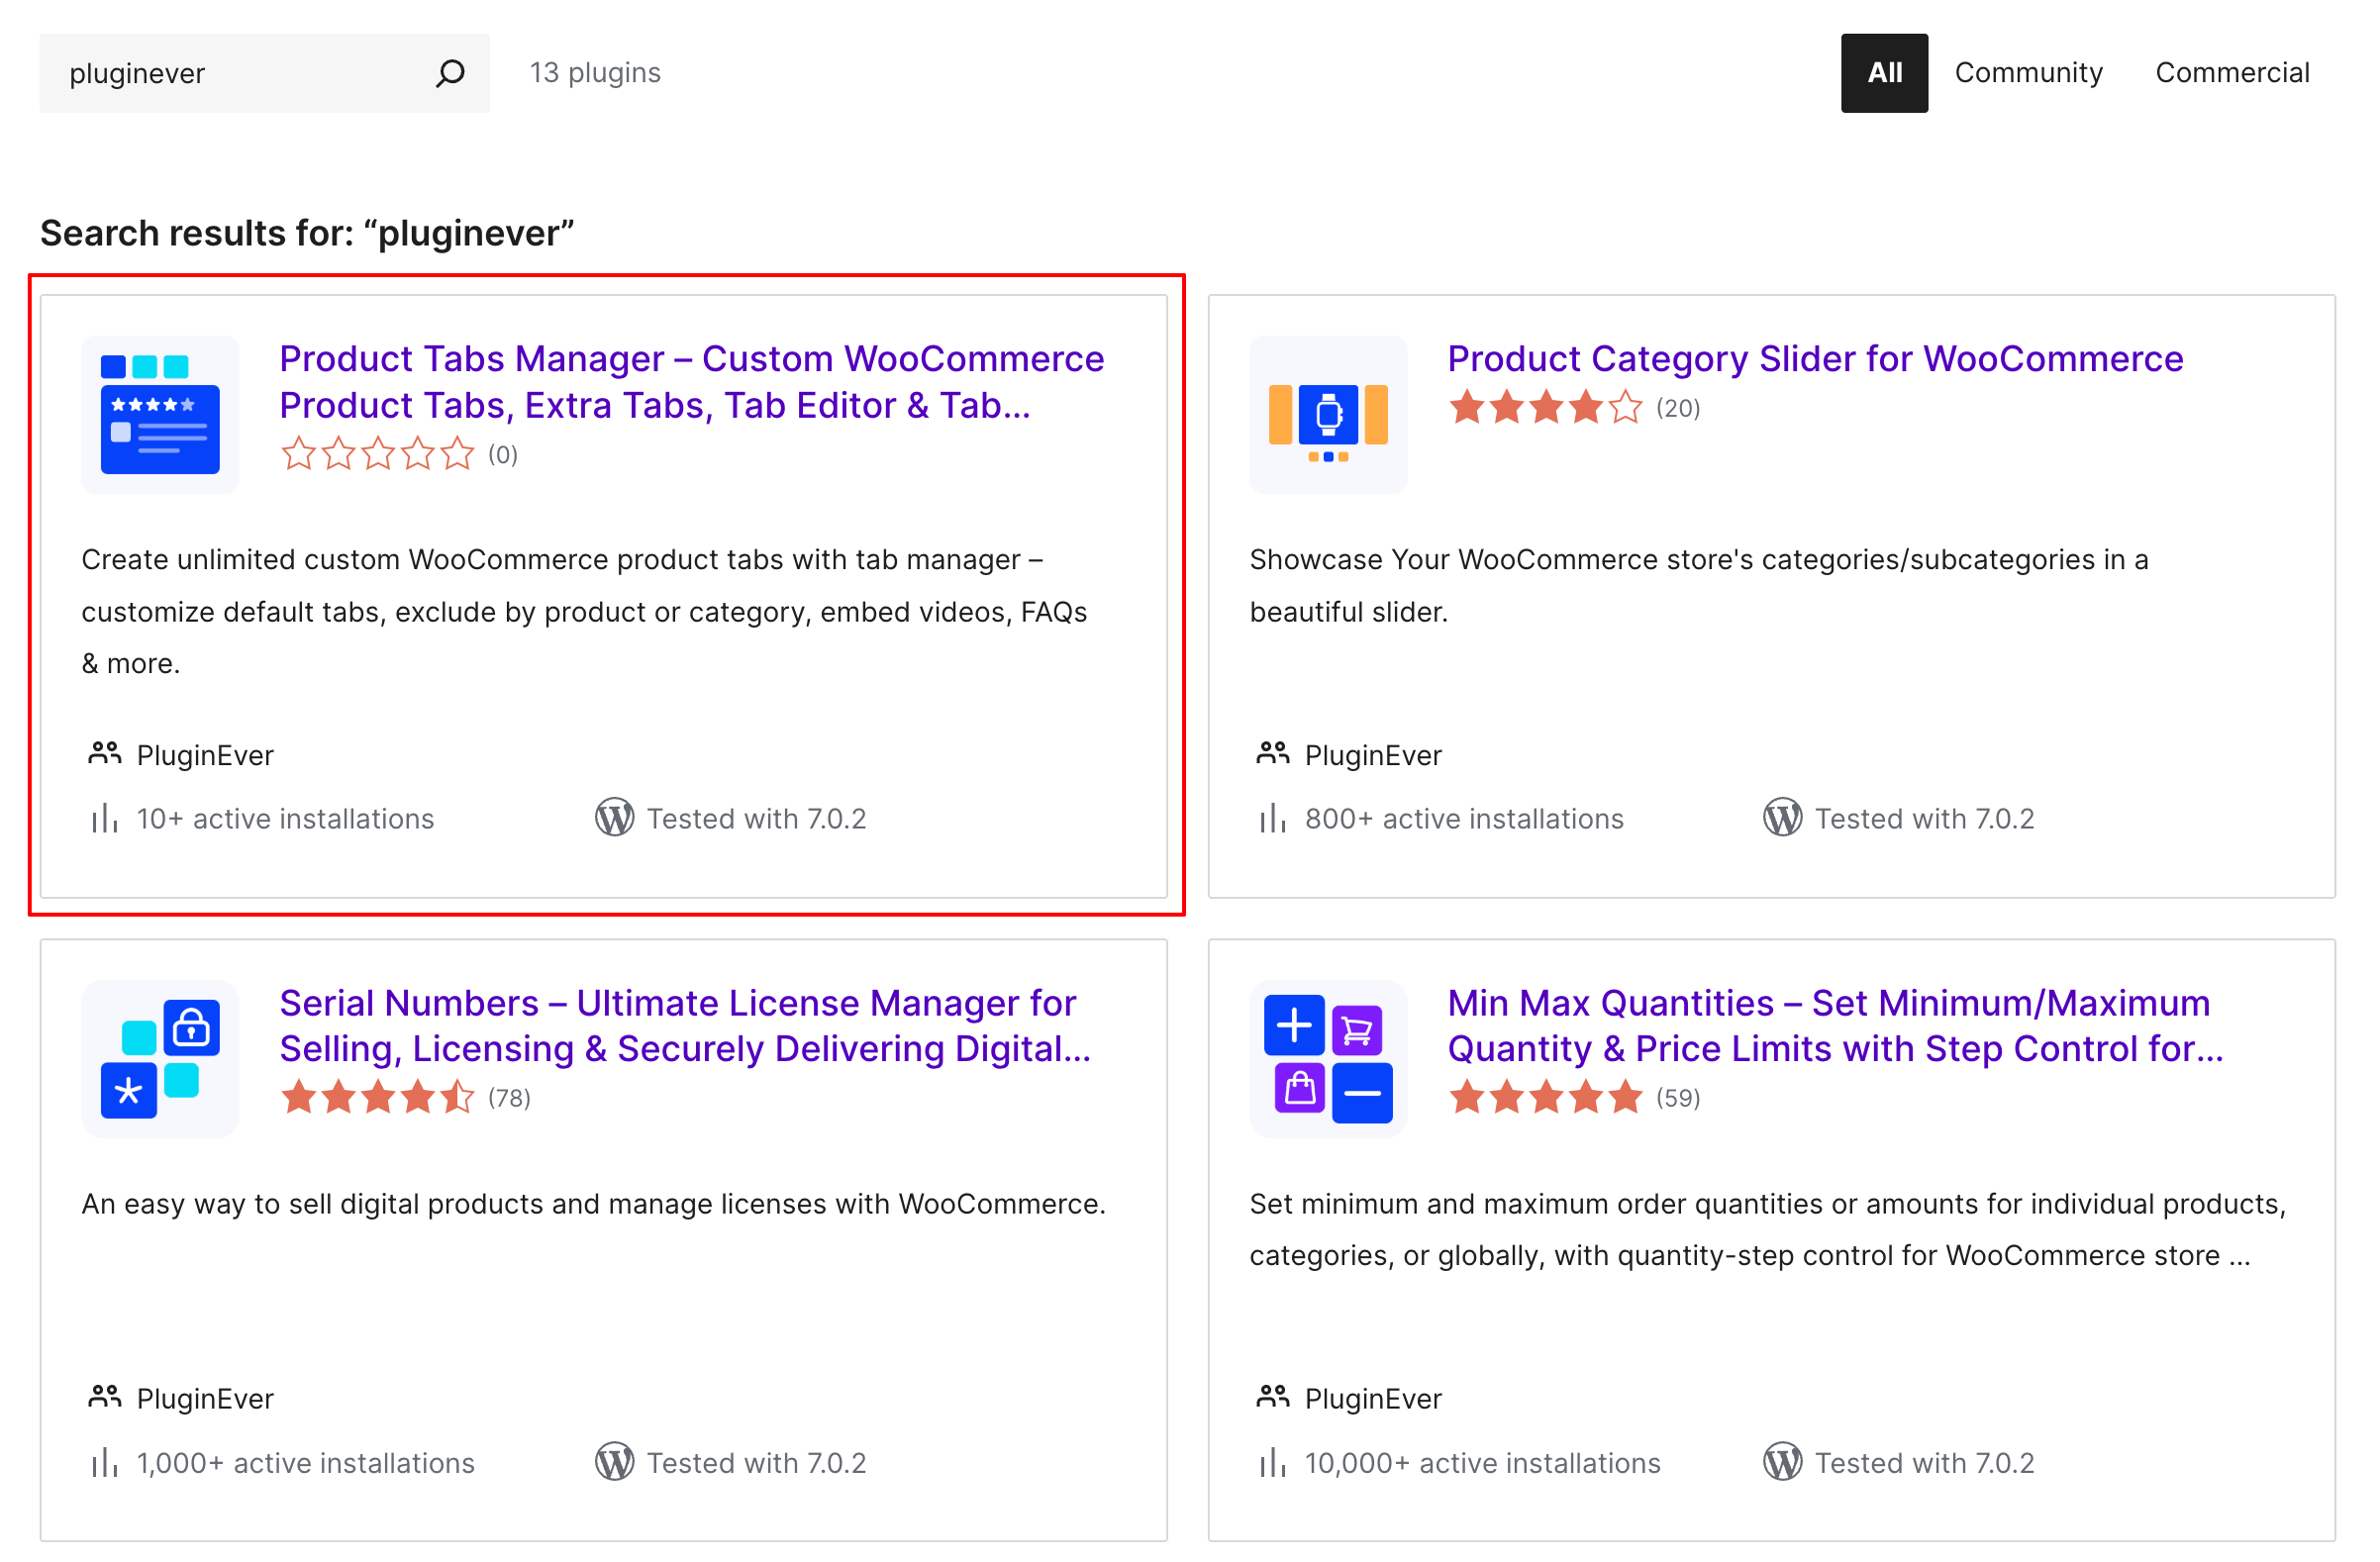
Task: Click the Serial Numbers description text
Action: (594, 1203)
